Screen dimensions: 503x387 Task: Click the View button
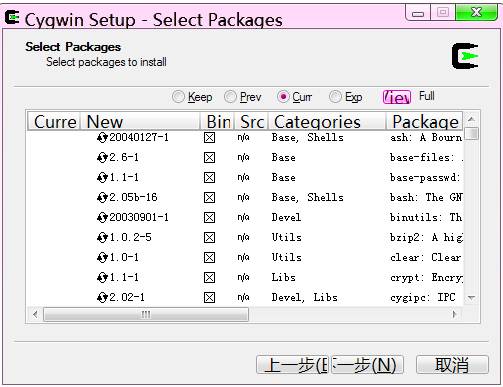click(x=397, y=97)
